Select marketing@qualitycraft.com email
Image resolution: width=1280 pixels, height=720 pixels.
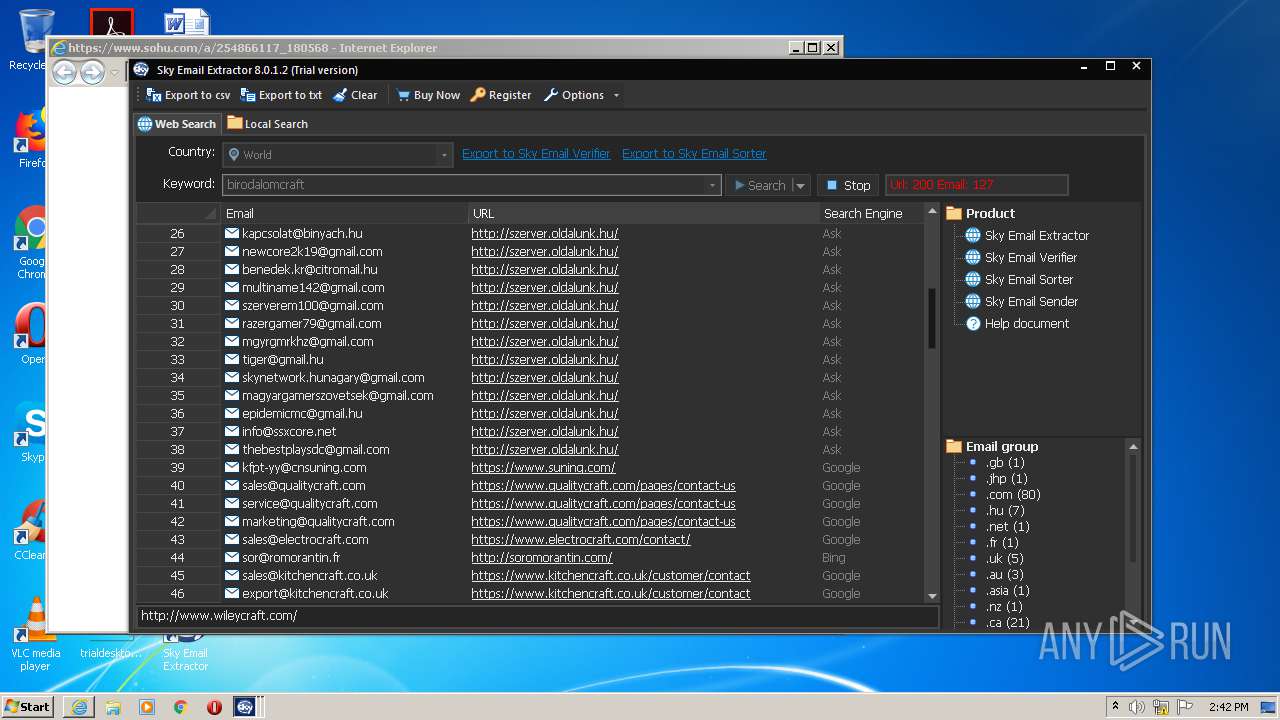pyautogui.click(x=318, y=522)
